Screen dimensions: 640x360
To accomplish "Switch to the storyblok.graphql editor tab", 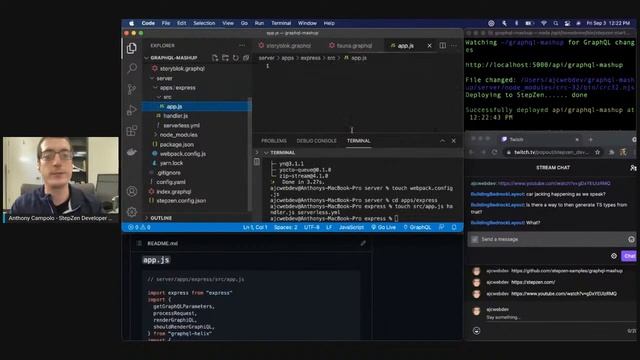I will (x=285, y=46).
